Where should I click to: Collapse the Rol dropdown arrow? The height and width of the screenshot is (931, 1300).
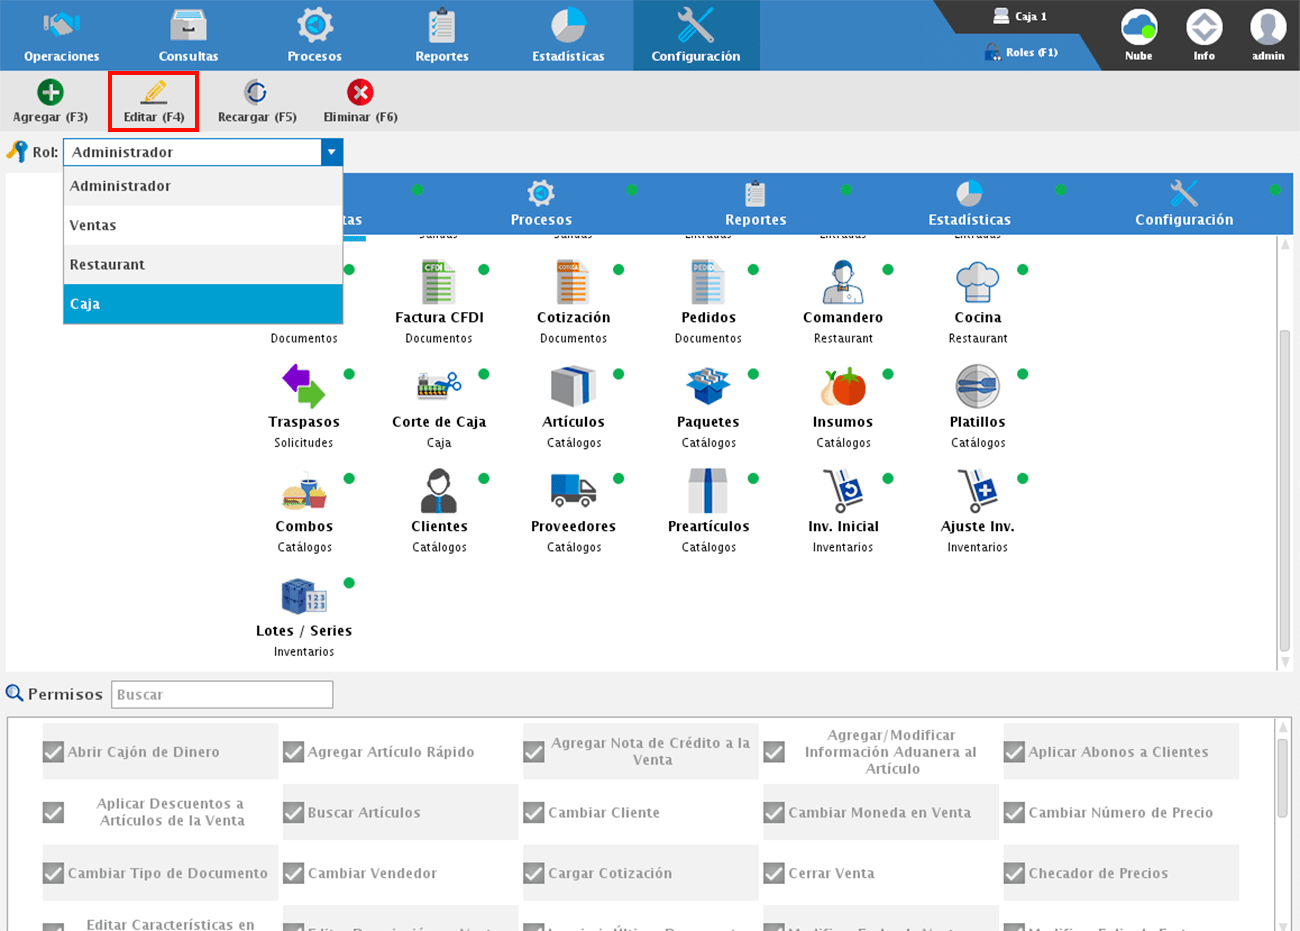coord(331,152)
